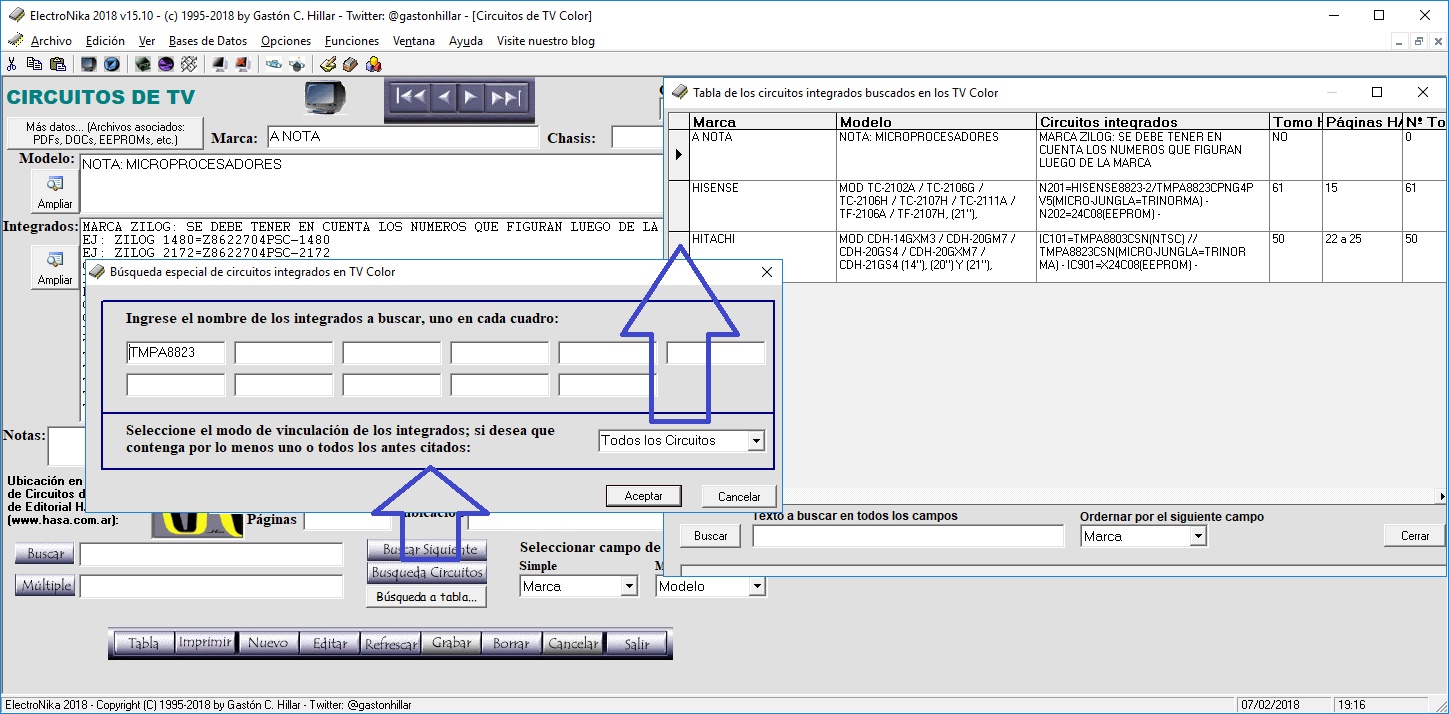The width and height of the screenshot is (1449, 714).
Task: Click the Refrescar button
Action: click(391, 644)
